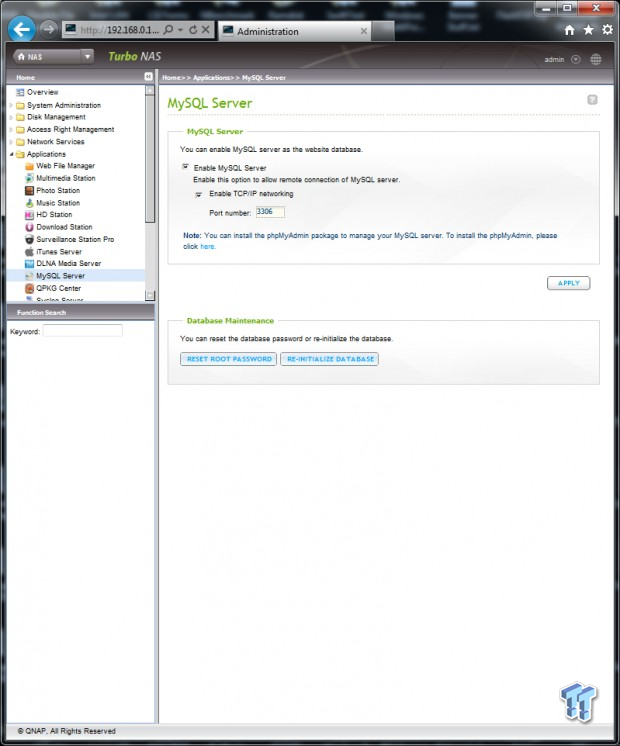Click the browser Forward arrow button
This screenshot has width=620, height=746.
pos(48,29)
